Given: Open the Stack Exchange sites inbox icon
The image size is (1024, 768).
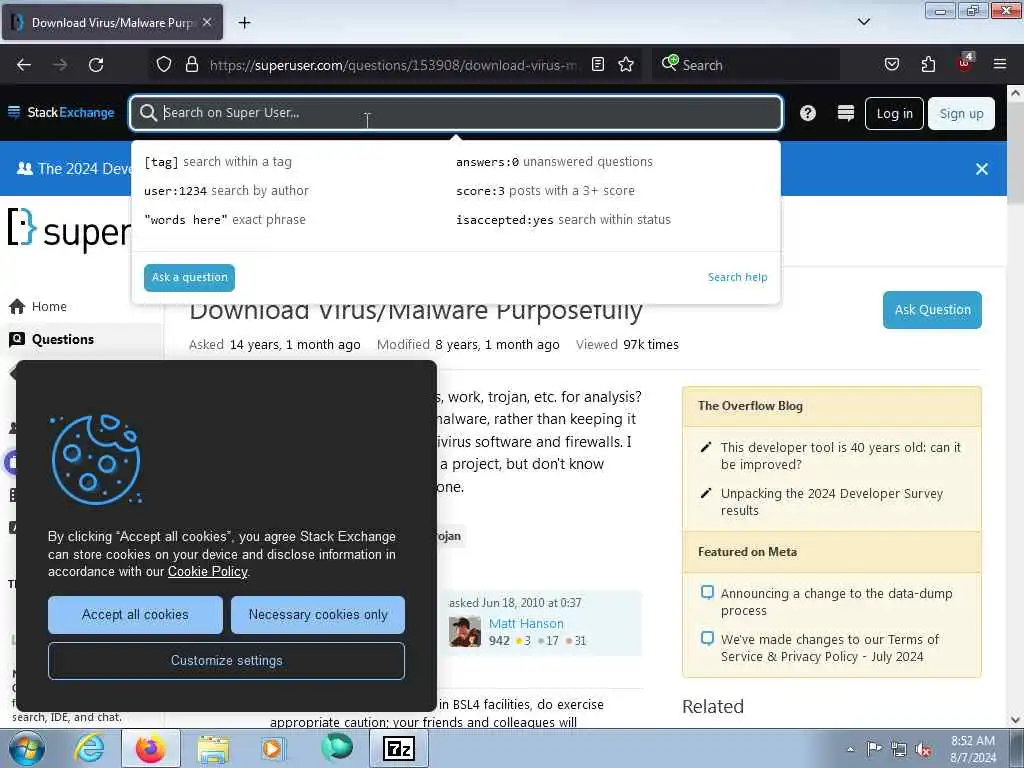Looking at the screenshot, I should (846, 113).
